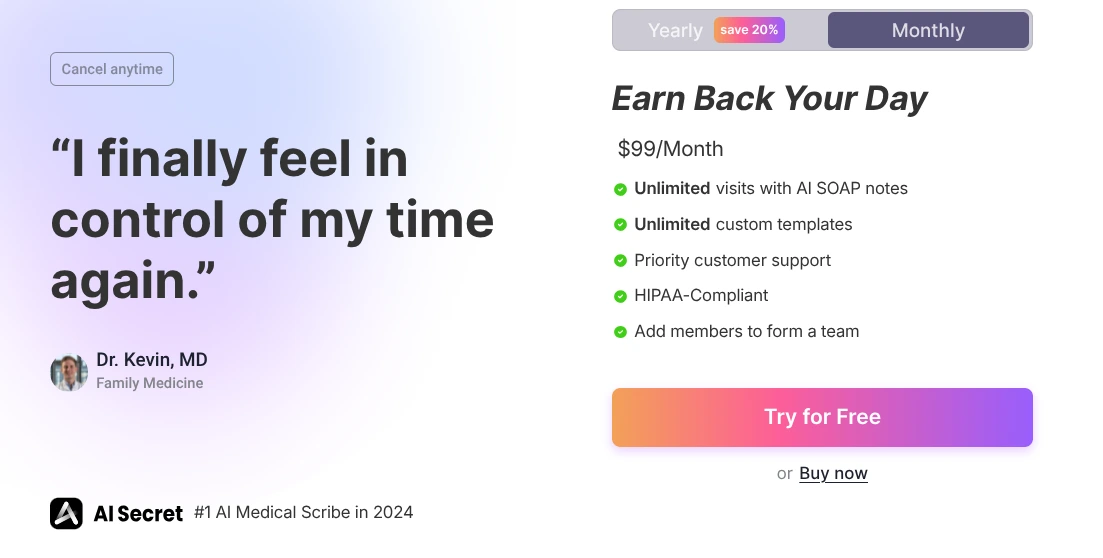Click green checkmark beside Priority customer support

click(x=620, y=260)
